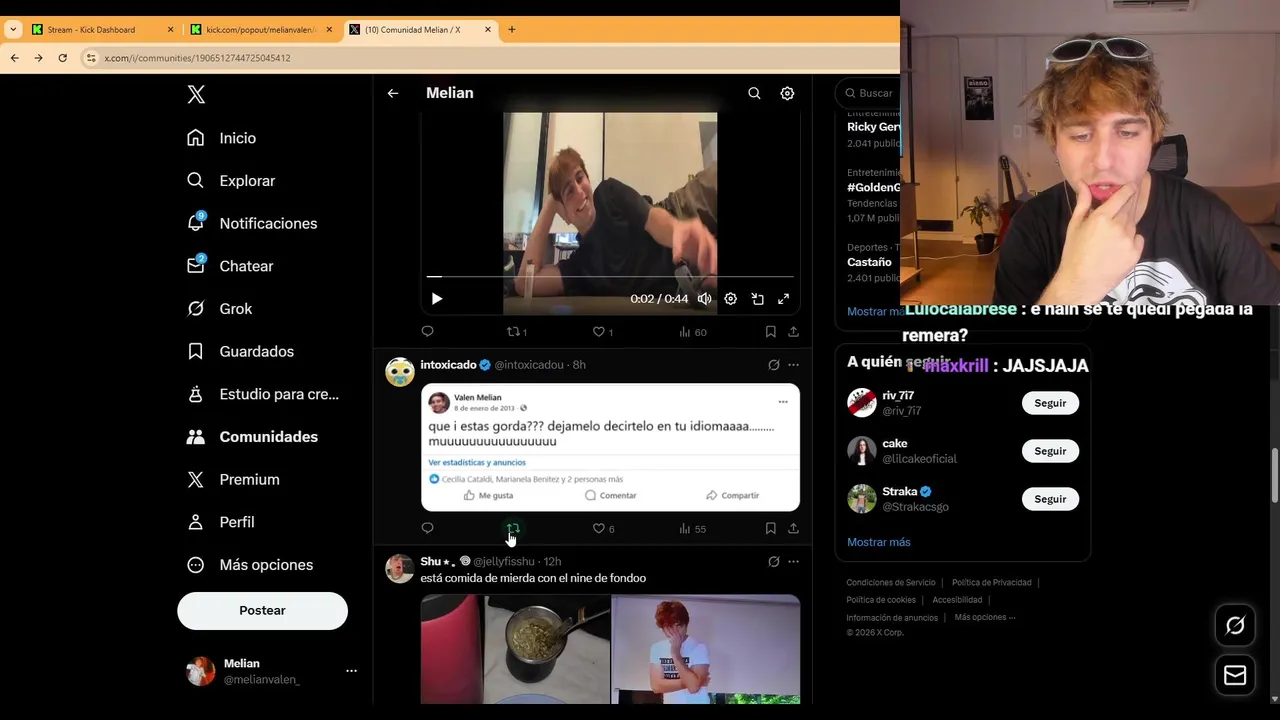Open Premium in sidebar
The width and height of the screenshot is (1280, 720).
(234, 479)
